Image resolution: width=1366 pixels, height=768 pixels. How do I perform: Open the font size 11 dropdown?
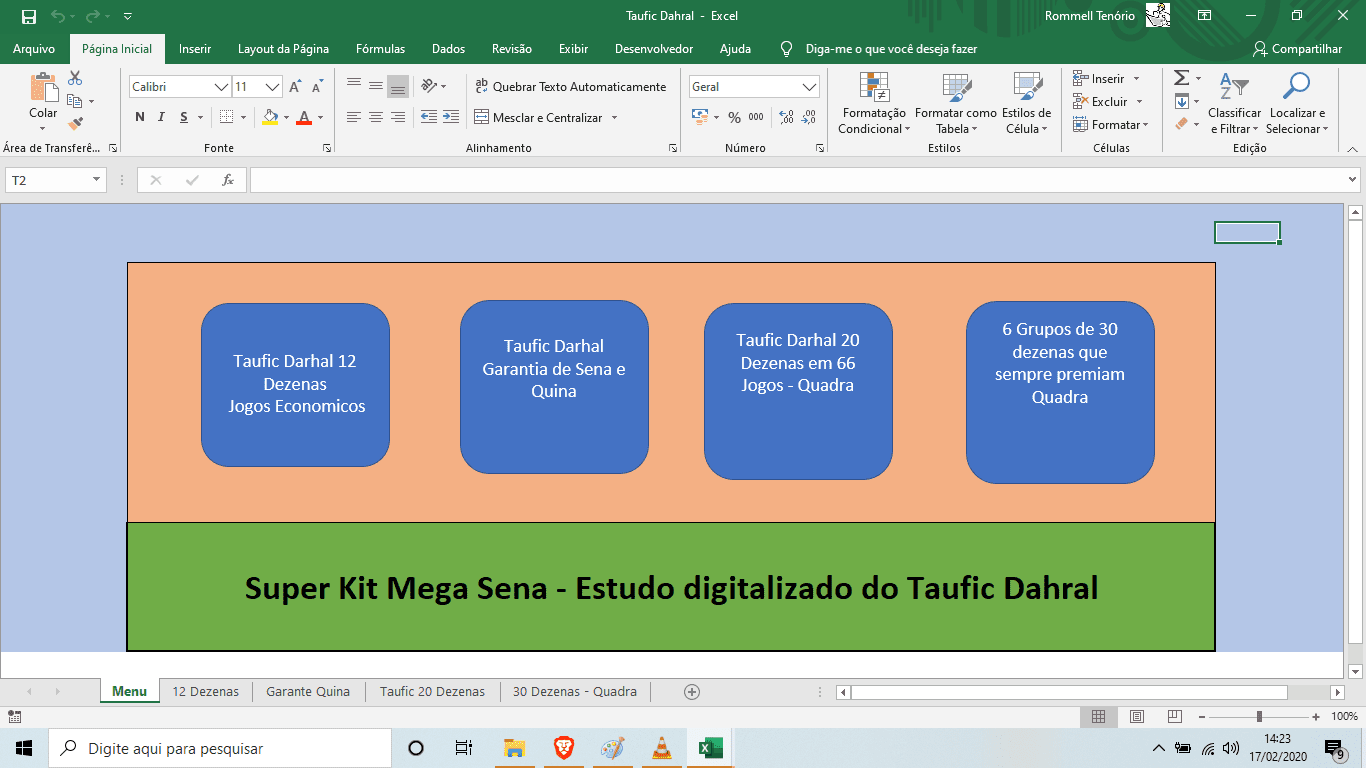pyautogui.click(x=272, y=87)
